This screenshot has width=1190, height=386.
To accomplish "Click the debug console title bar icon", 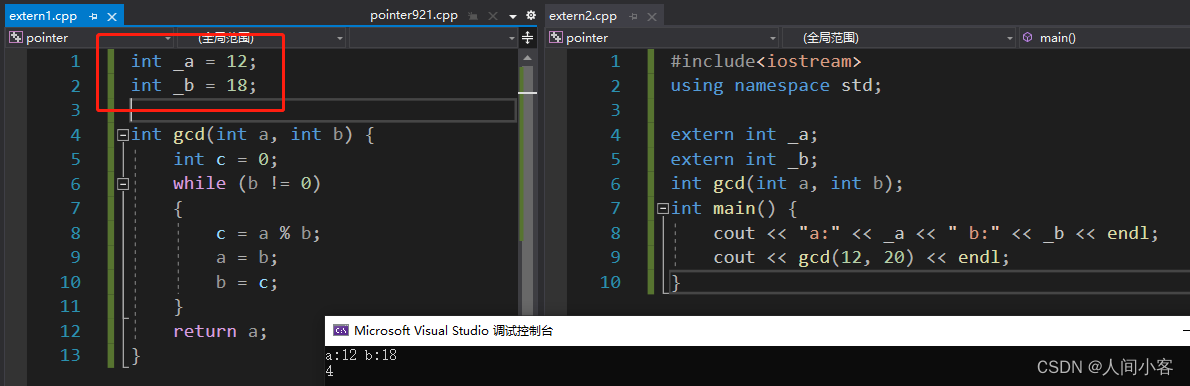I will tap(341, 331).
